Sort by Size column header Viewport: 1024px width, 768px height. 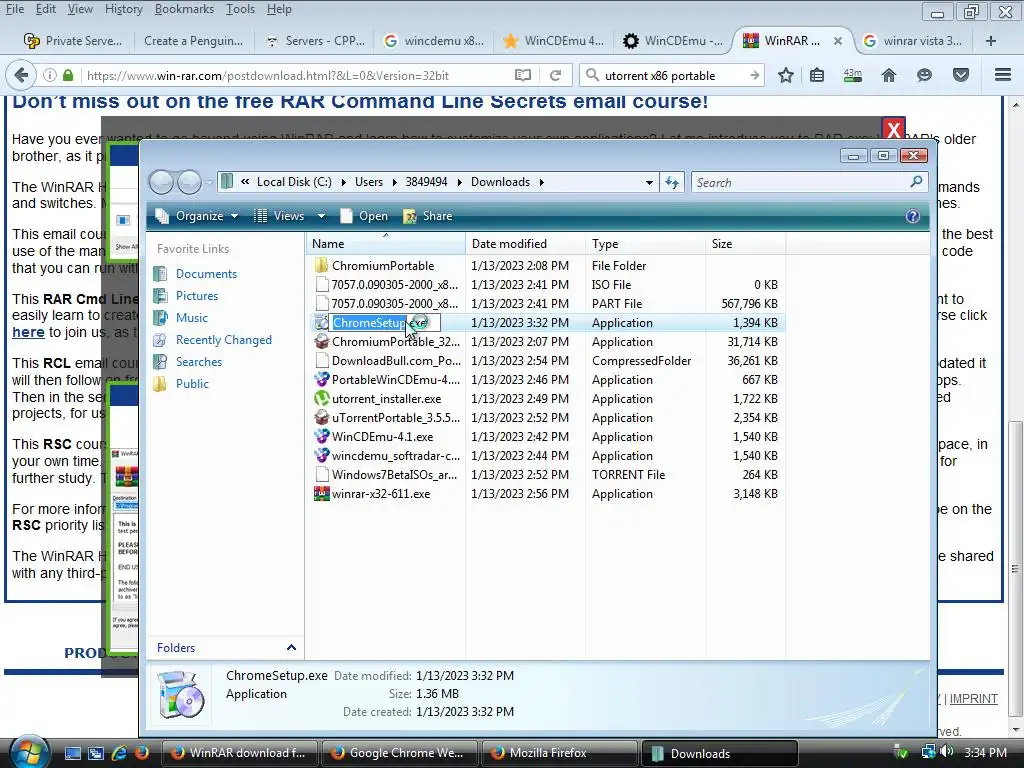(x=745, y=244)
